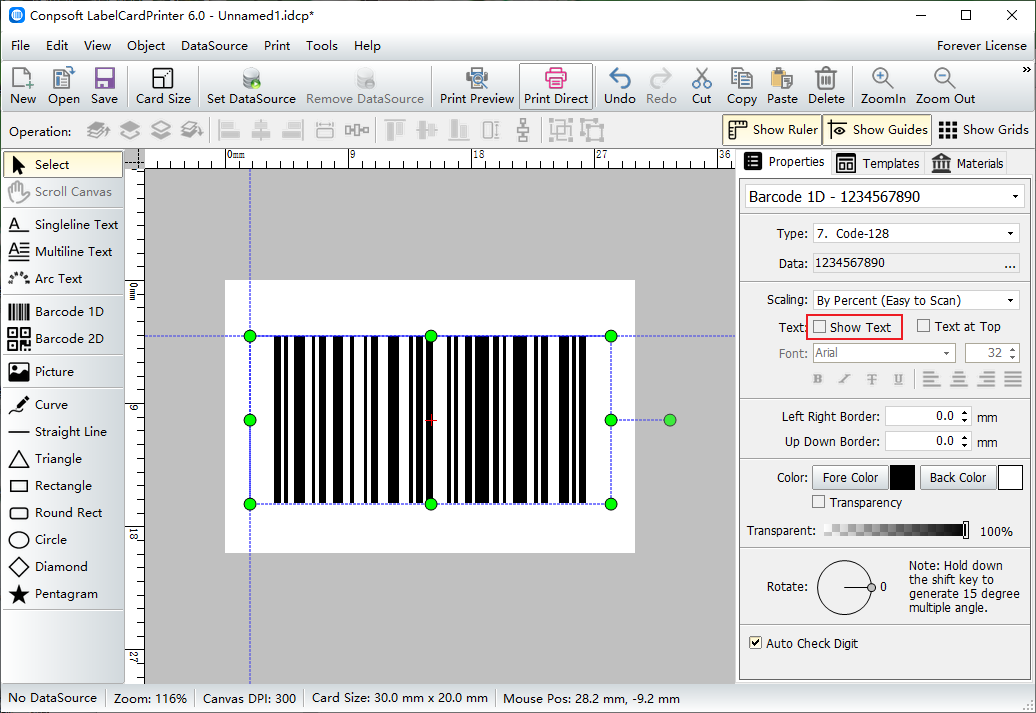
Task: Click the Fore Color button
Action: click(x=850, y=477)
